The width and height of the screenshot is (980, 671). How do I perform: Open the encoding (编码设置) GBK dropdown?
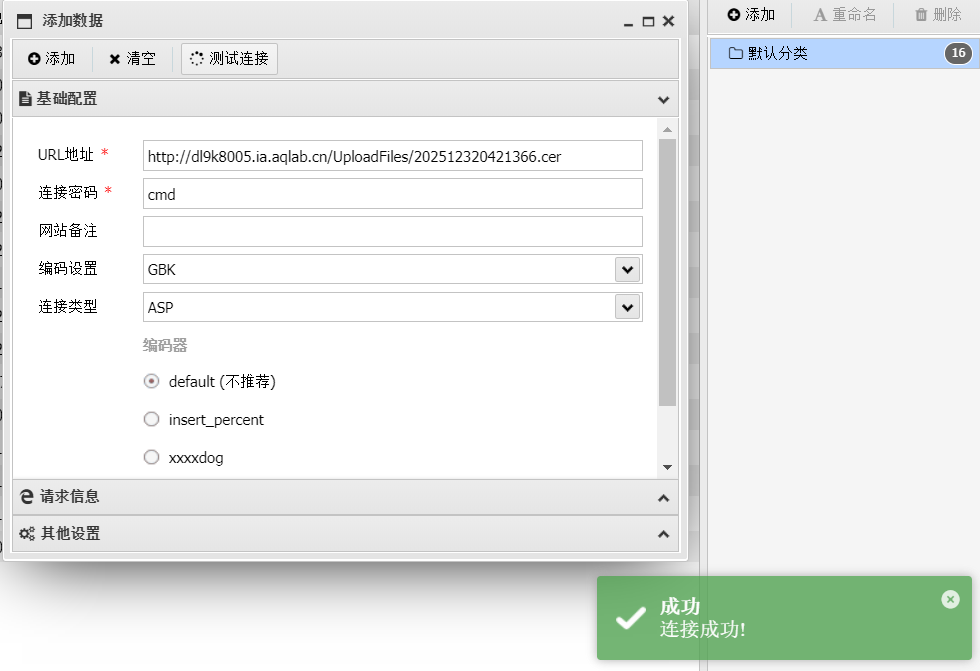(x=627, y=269)
